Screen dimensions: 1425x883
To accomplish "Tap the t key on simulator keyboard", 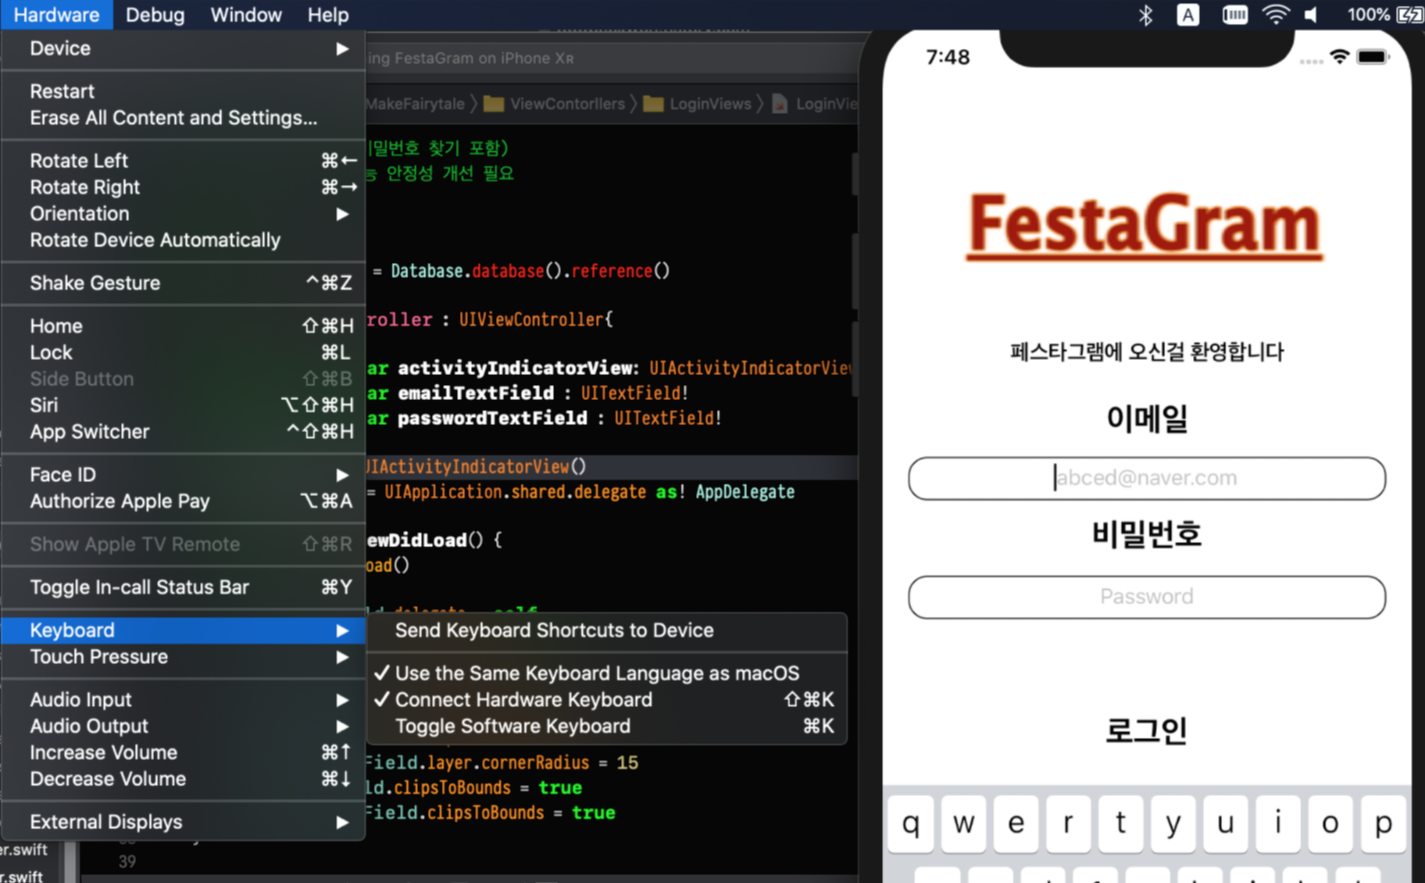I will point(1121,824).
